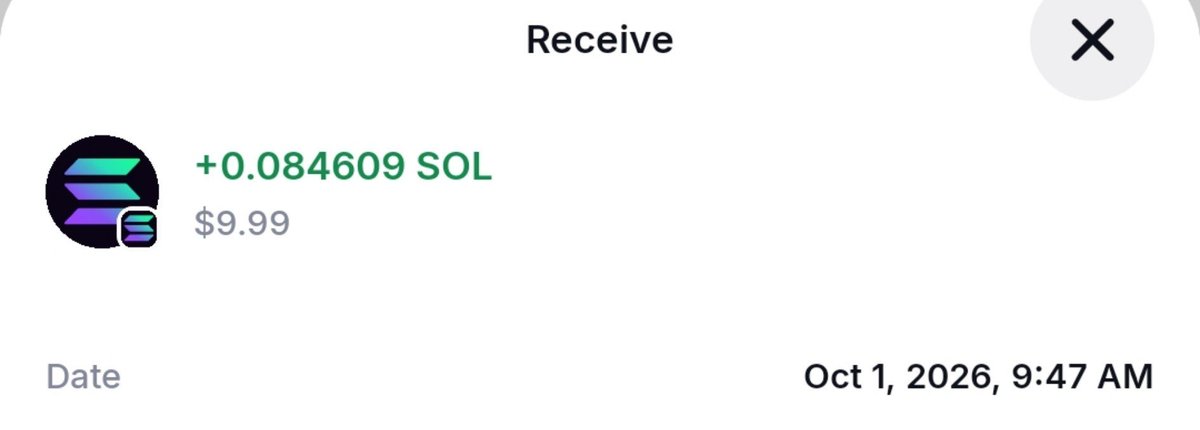
Task: Tap the large Solana token logo
Action: pos(102,191)
